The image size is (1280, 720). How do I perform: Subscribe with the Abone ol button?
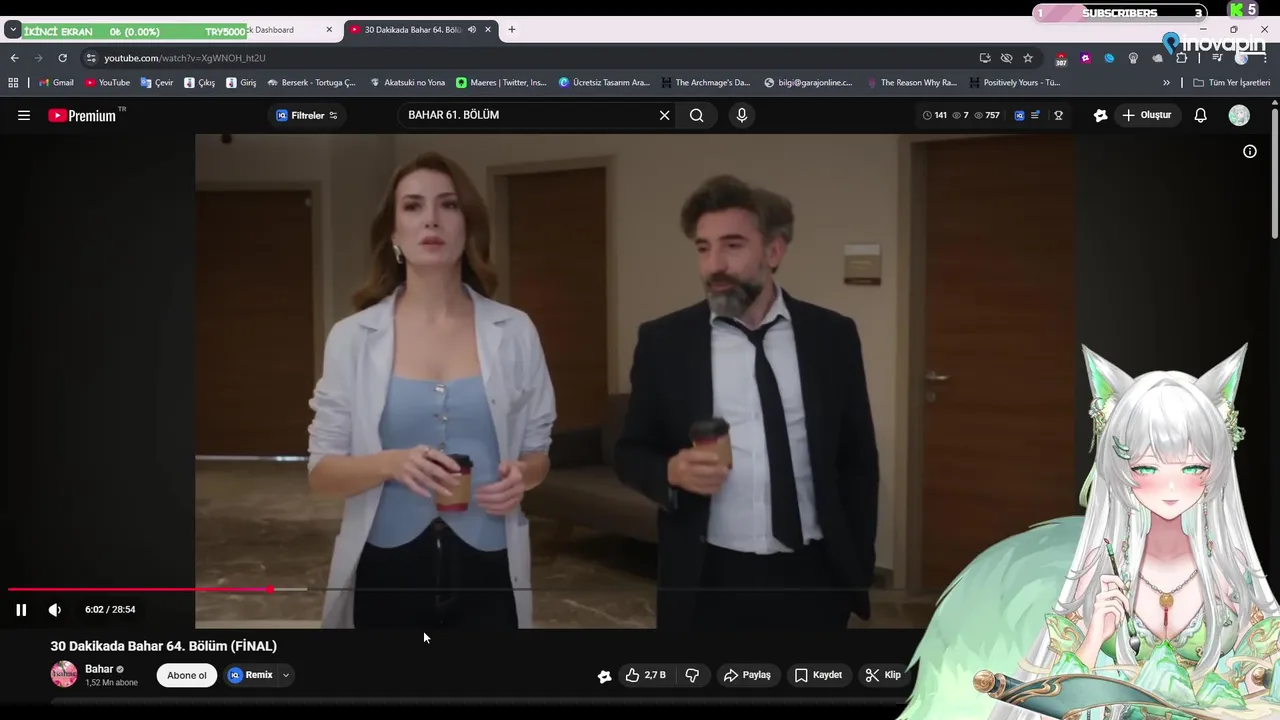point(187,675)
